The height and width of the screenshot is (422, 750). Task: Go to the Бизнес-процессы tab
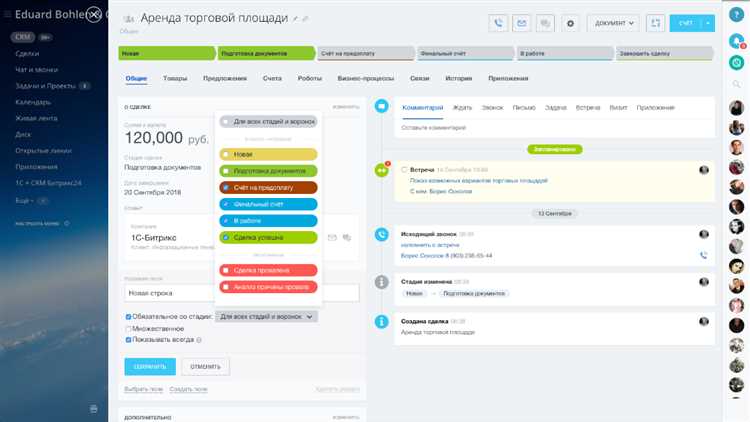click(x=366, y=78)
